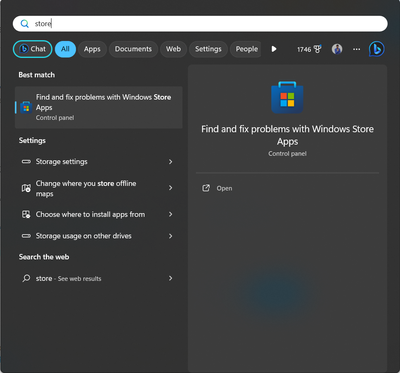400x373 pixels.
Task: Click Open in the preview pane
Action: click(224, 188)
